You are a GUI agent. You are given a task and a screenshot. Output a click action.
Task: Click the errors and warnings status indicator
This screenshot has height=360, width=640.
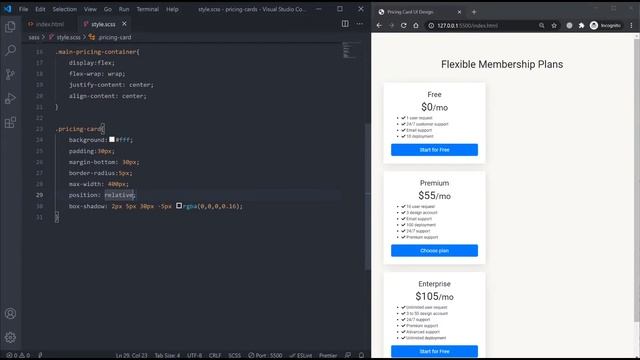pos(18,356)
